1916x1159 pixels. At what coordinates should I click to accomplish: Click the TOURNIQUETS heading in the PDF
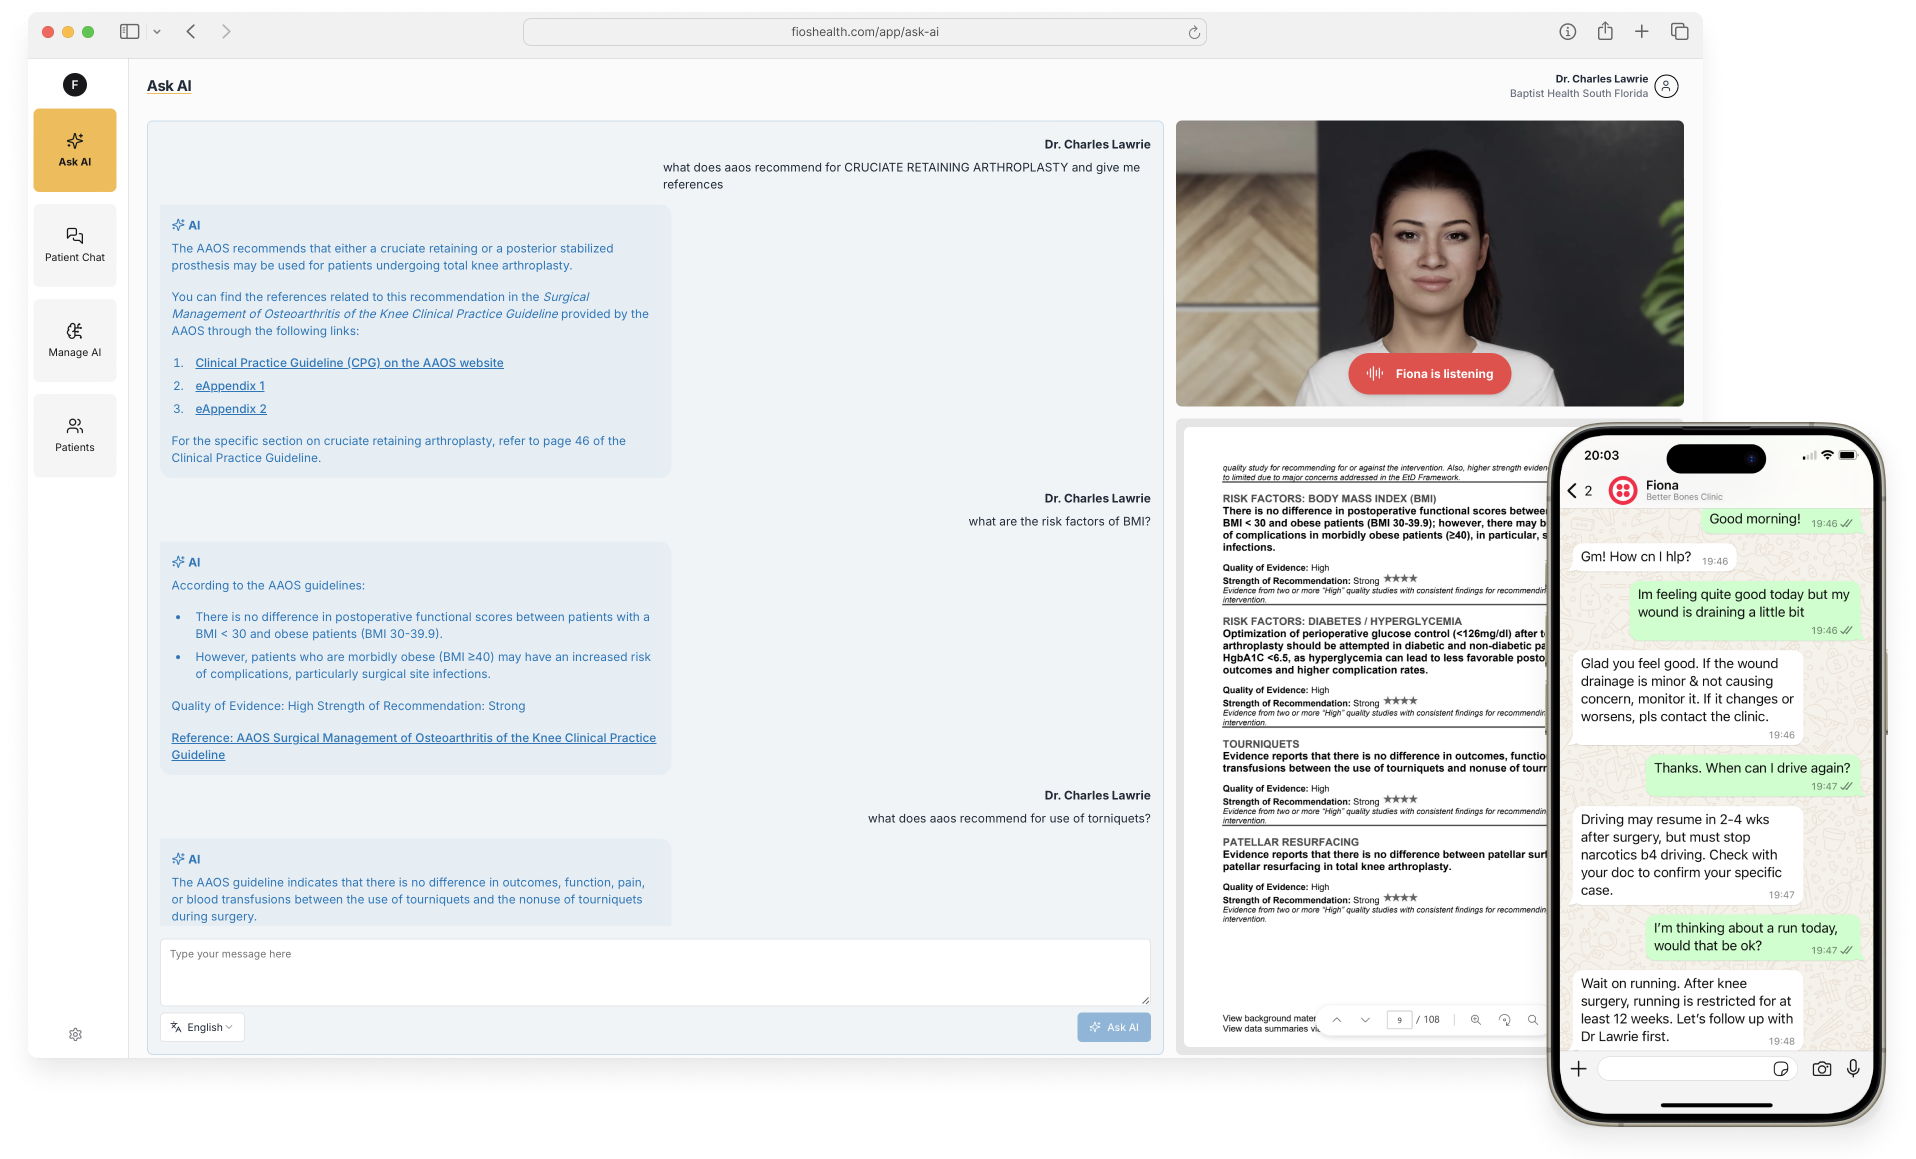tap(1260, 744)
